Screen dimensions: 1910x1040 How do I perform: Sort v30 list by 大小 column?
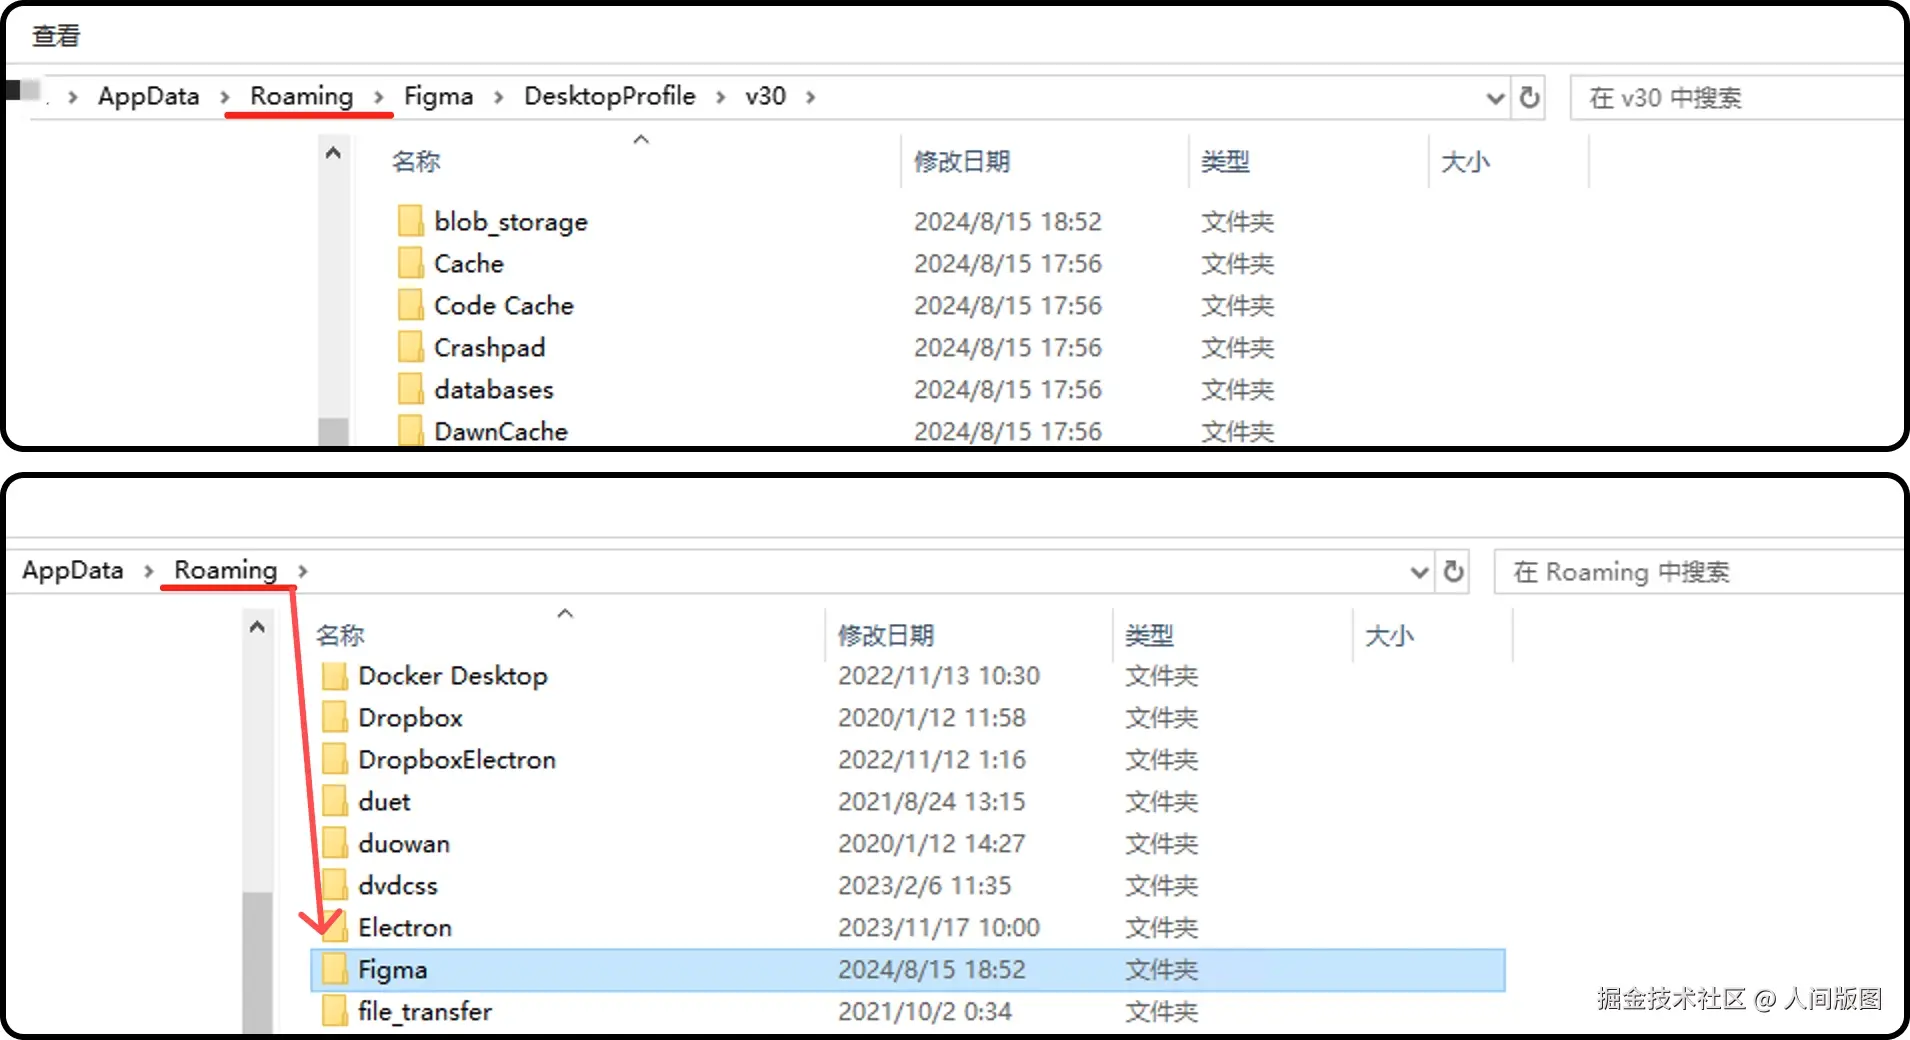pos(1465,161)
